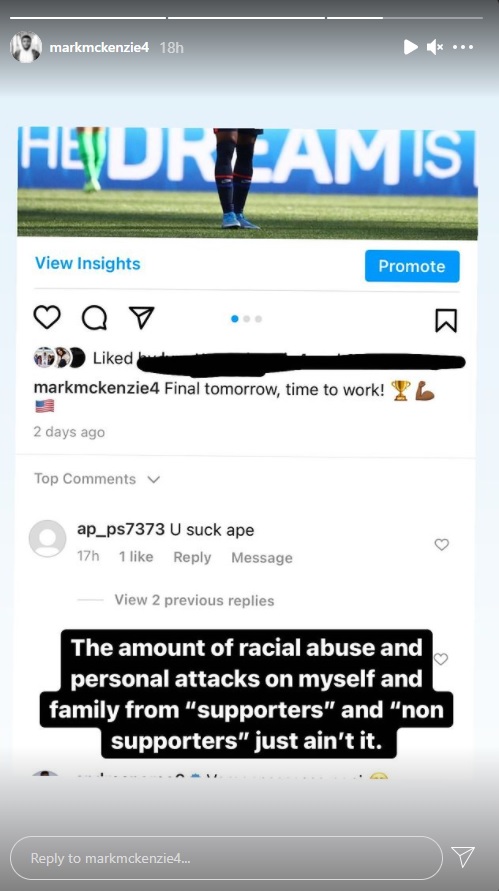Click the View Insights link
Screen dimensions: 499x891
point(88,264)
